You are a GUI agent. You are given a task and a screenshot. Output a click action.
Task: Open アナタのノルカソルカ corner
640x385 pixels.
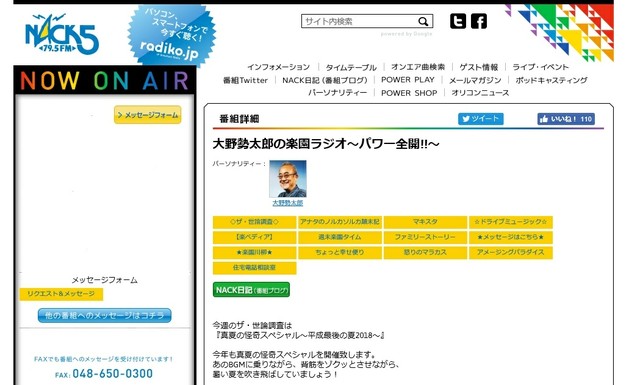click(340, 222)
